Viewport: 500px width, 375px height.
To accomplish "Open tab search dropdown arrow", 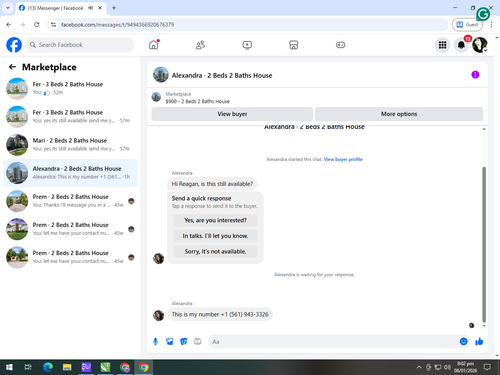I will tap(8, 8).
